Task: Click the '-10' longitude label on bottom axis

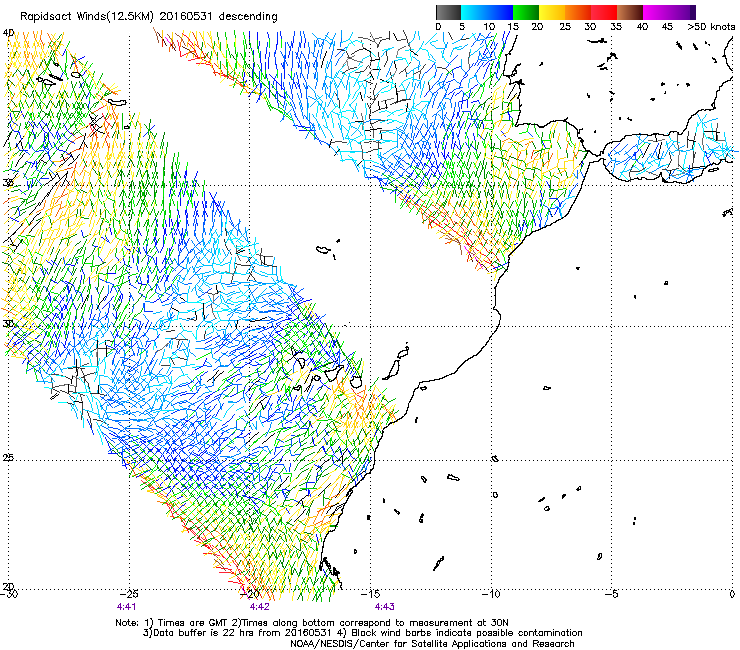Action: tap(491, 594)
